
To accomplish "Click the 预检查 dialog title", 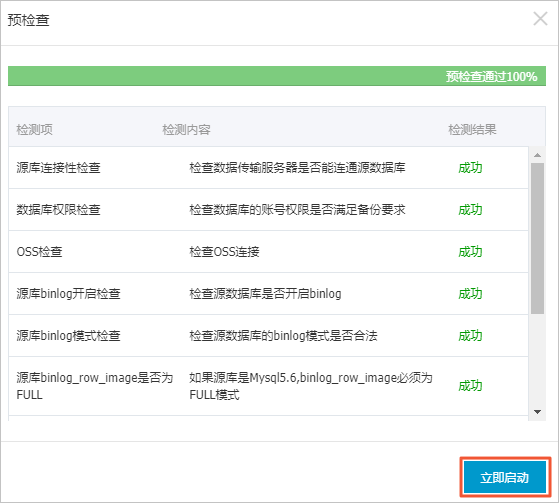I will [29, 20].
